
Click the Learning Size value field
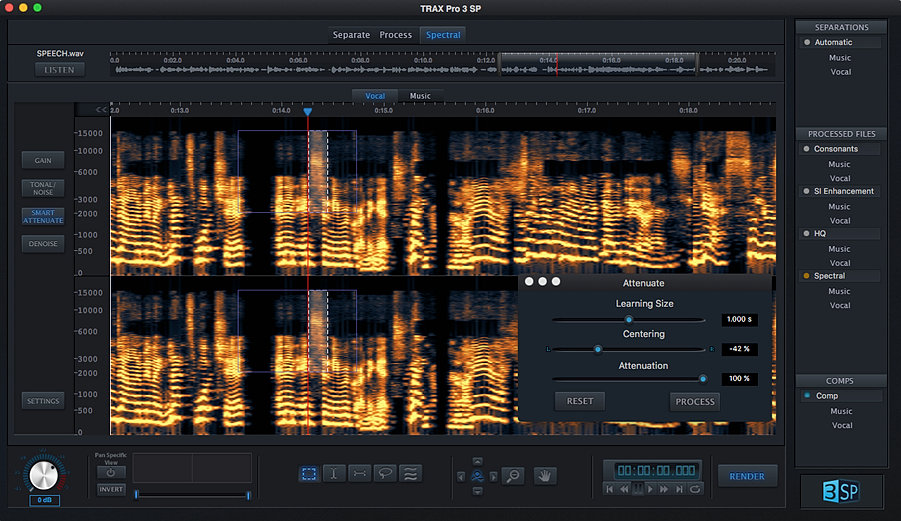click(741, 319)
